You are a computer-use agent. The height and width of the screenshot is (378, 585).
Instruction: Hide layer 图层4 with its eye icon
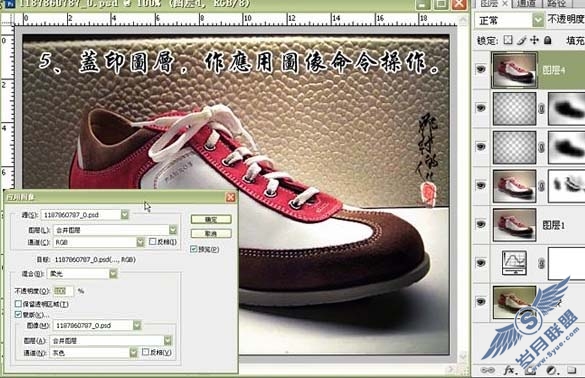coord(481,69)
